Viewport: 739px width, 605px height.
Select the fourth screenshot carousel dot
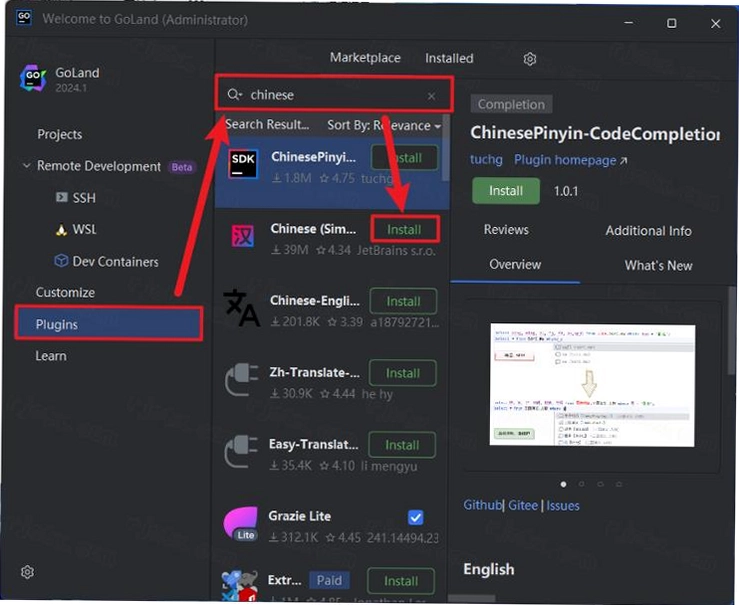(618, 484)
